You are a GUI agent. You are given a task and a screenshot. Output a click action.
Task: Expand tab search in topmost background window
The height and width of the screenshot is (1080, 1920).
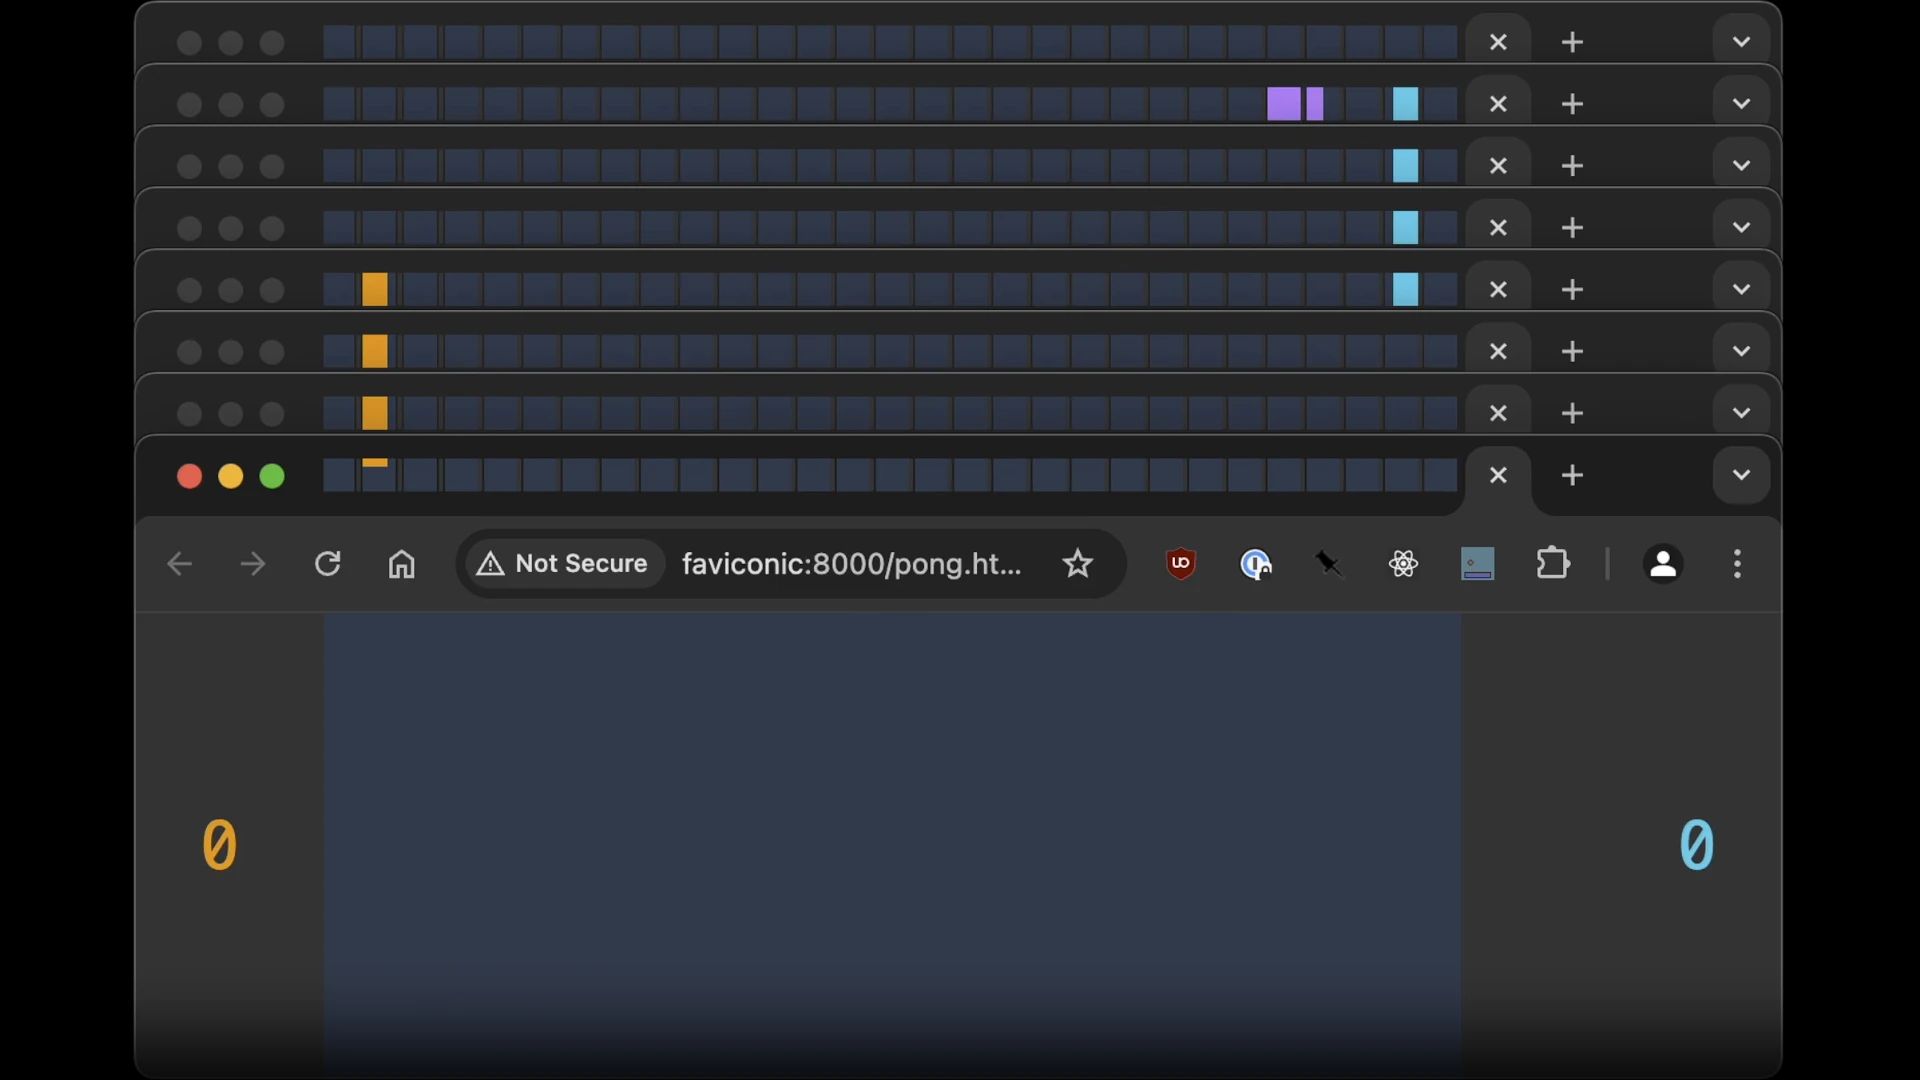[x=1741, y=42]
